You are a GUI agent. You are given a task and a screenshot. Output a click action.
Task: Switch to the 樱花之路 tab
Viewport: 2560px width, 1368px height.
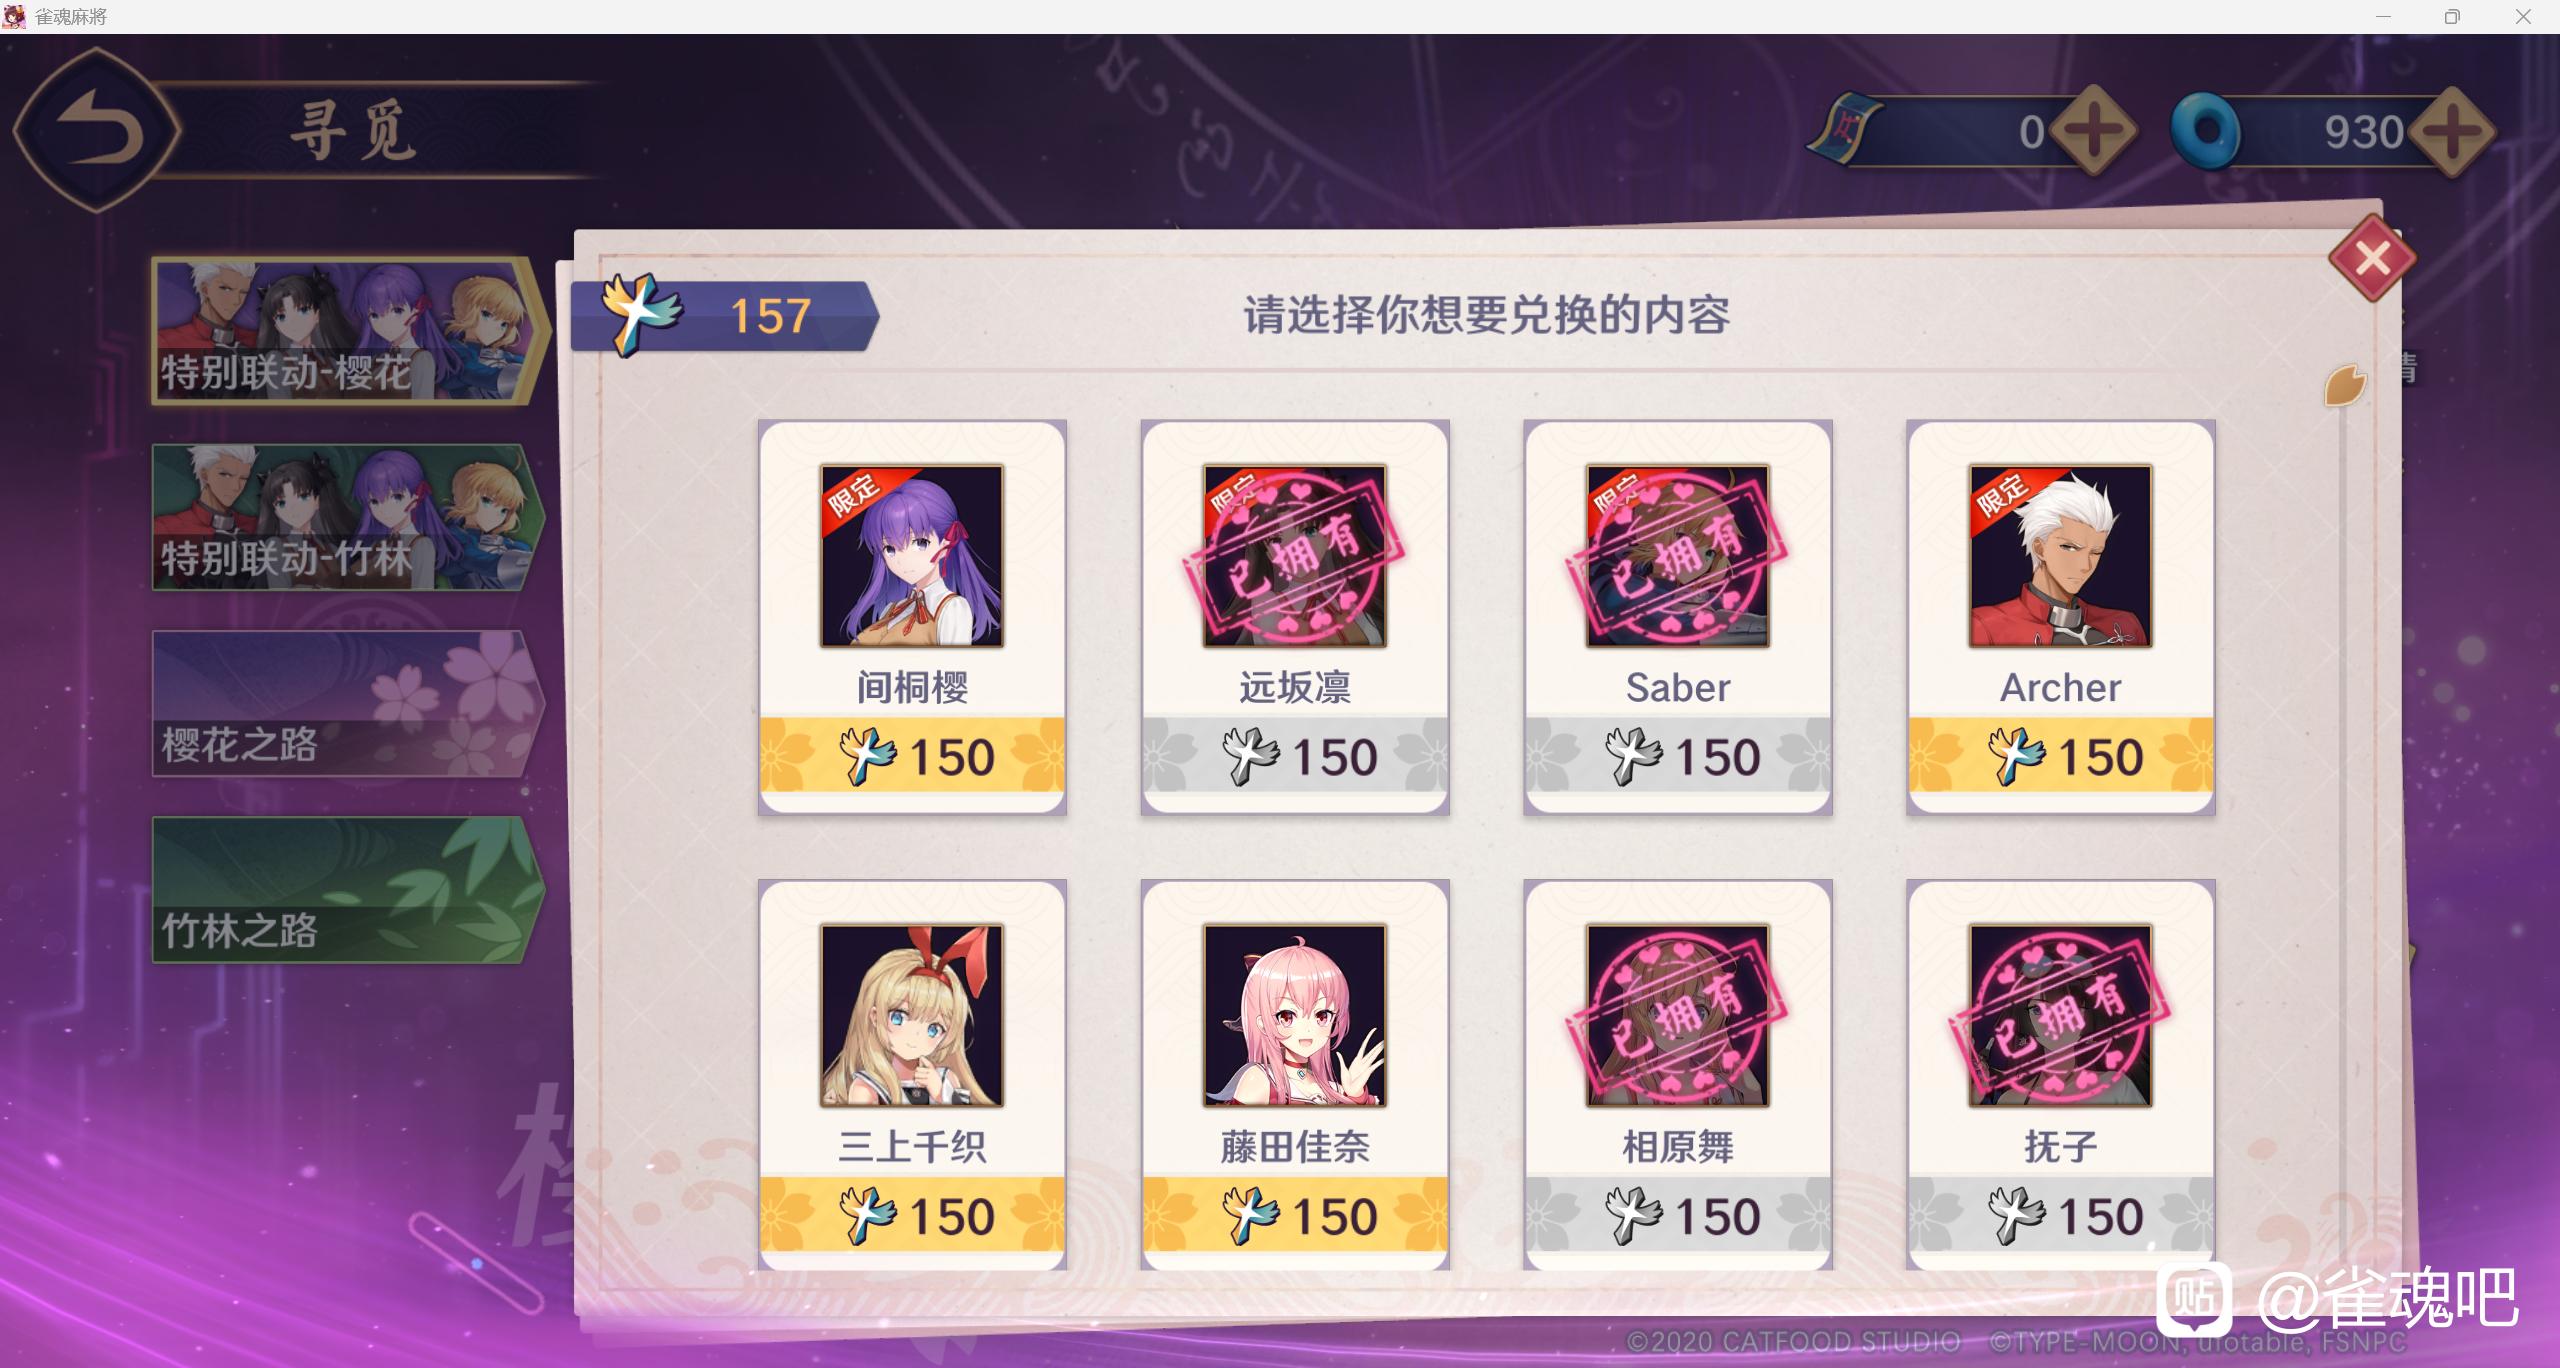pos(348,704)
